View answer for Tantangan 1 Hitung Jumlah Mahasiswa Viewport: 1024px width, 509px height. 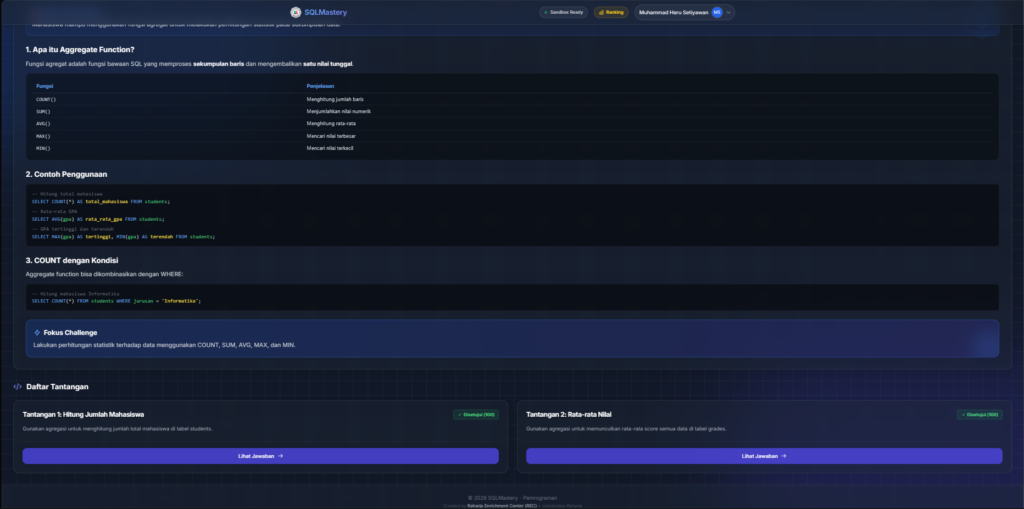[260, 456]
